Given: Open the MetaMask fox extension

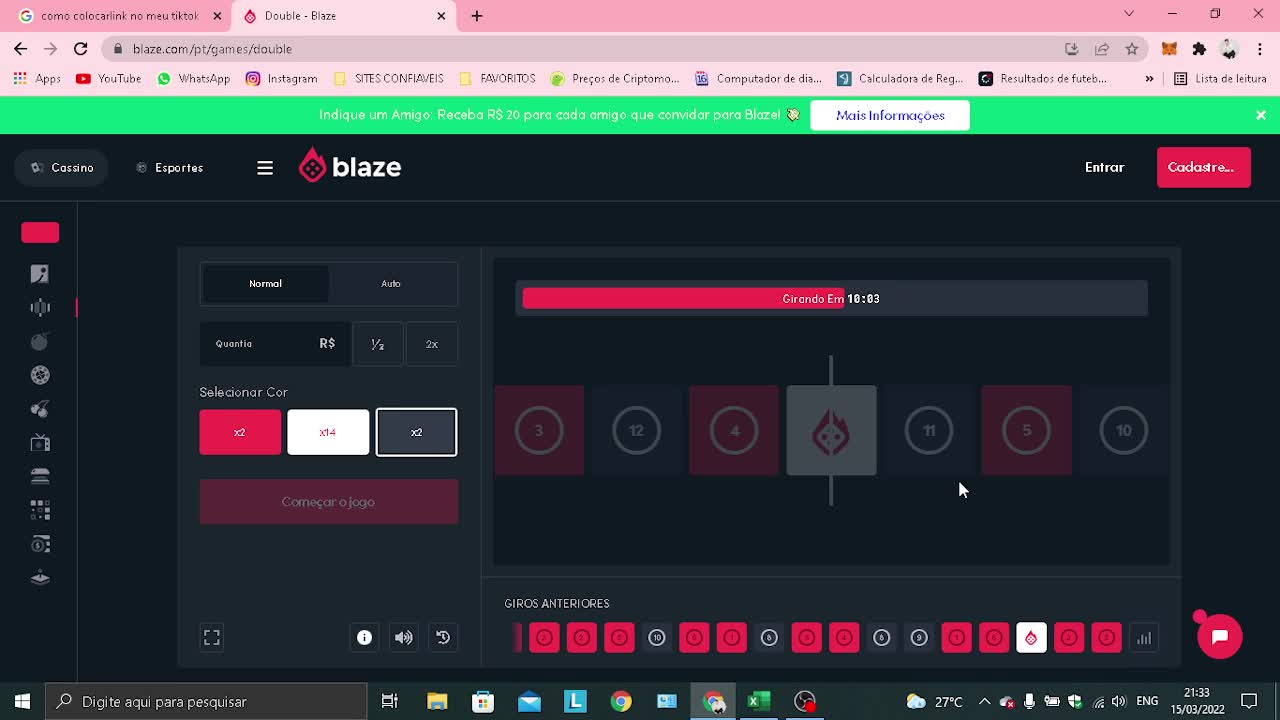Looking at the screenshot, I should 1169,49.
